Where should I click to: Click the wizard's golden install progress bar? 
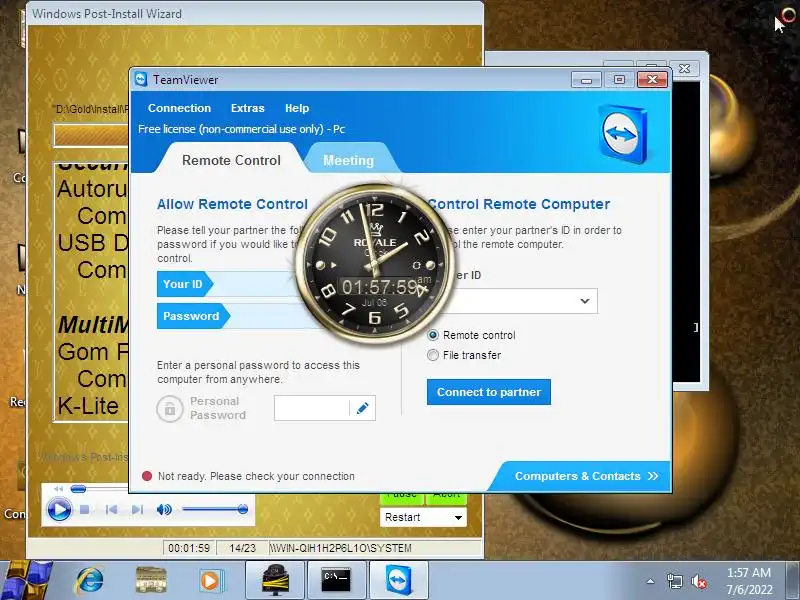pyautogui.click(x=91, y=136)
